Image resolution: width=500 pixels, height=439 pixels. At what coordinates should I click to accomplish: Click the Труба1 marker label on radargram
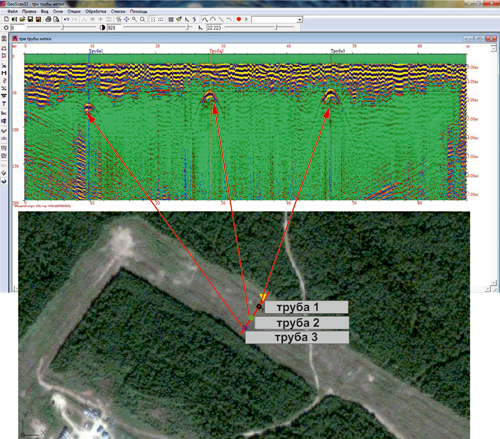point(96,51)
